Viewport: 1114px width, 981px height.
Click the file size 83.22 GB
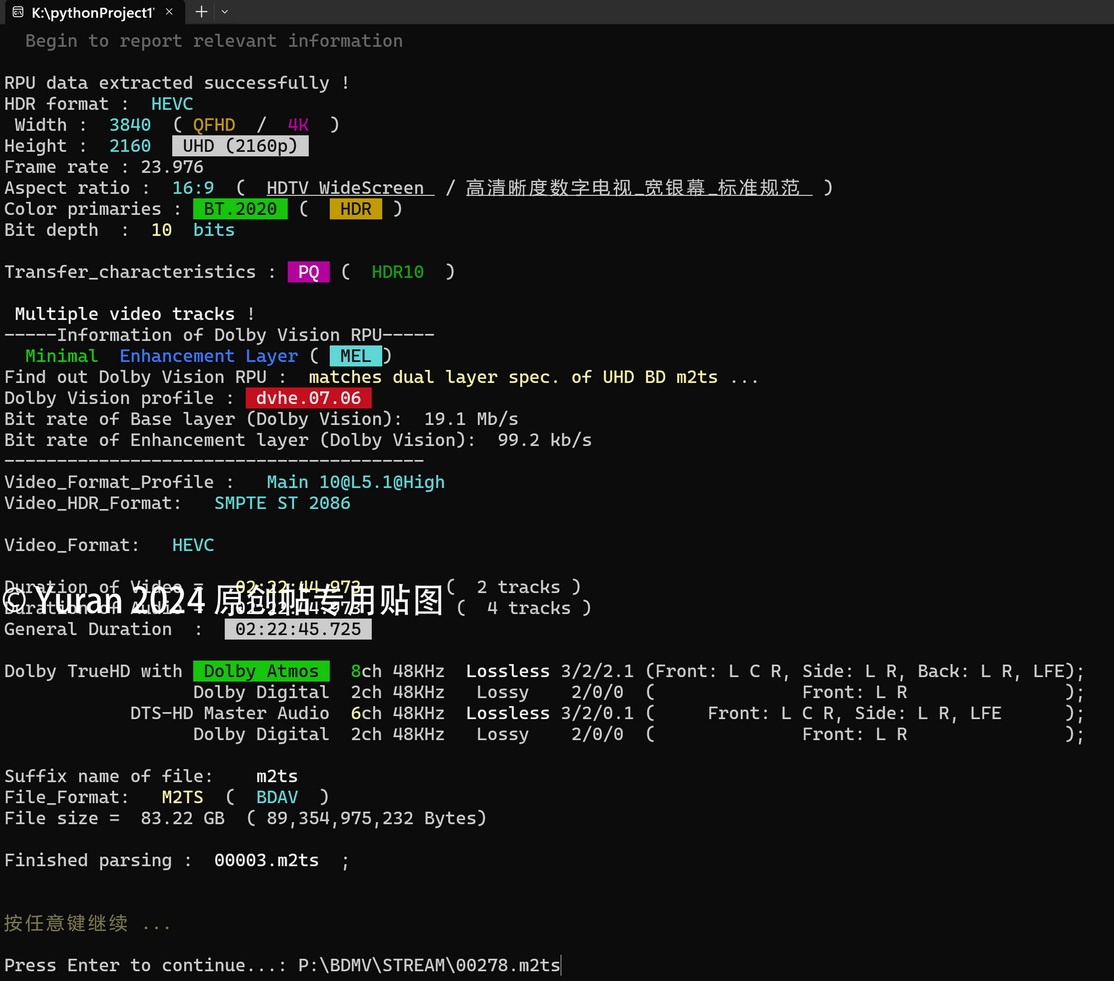tap(183, 818)
